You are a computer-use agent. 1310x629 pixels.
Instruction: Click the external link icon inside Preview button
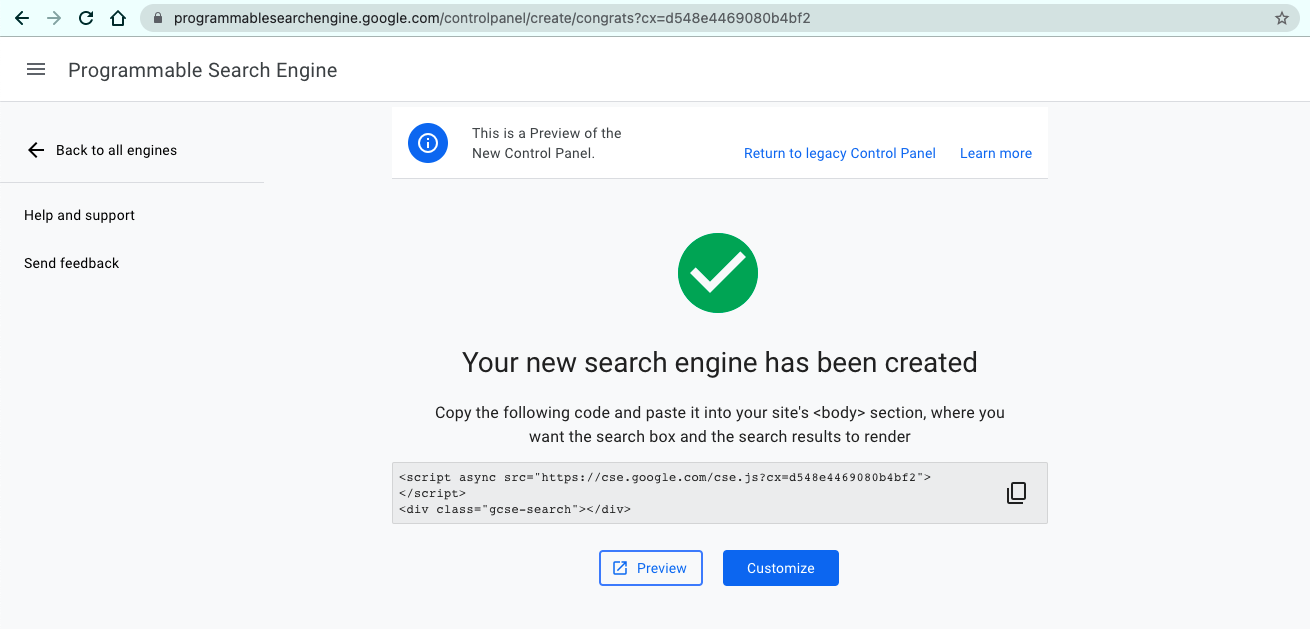[622, 567]
